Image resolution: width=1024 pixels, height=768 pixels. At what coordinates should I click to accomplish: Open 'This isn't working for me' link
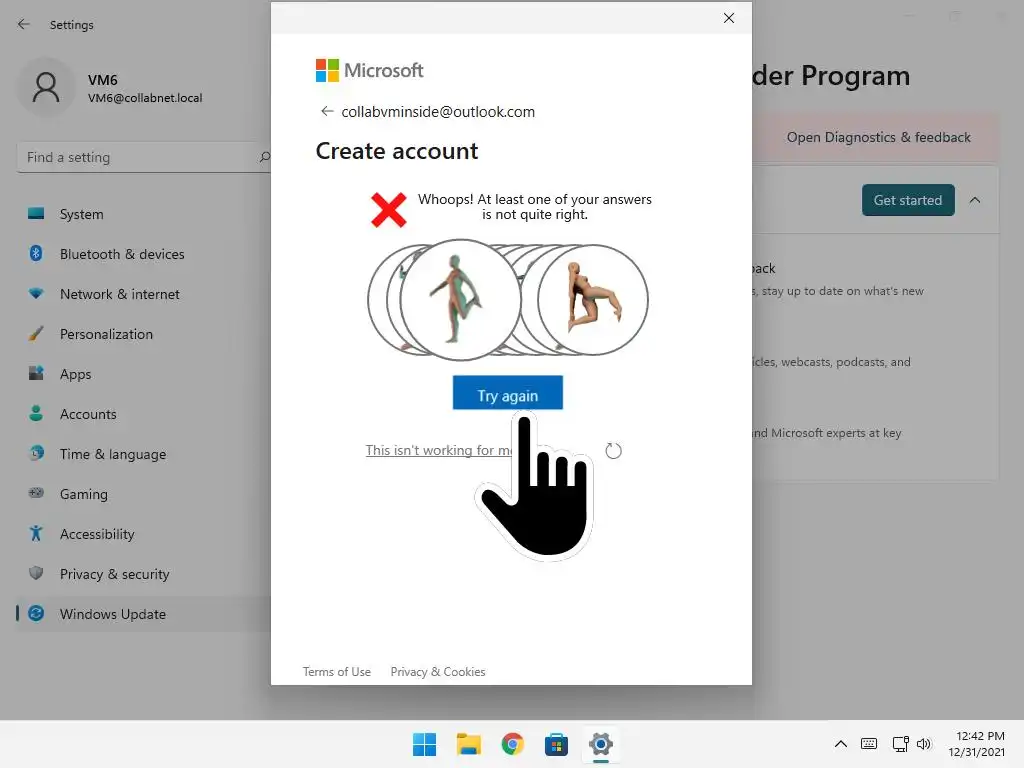click(x=439, y=450)
